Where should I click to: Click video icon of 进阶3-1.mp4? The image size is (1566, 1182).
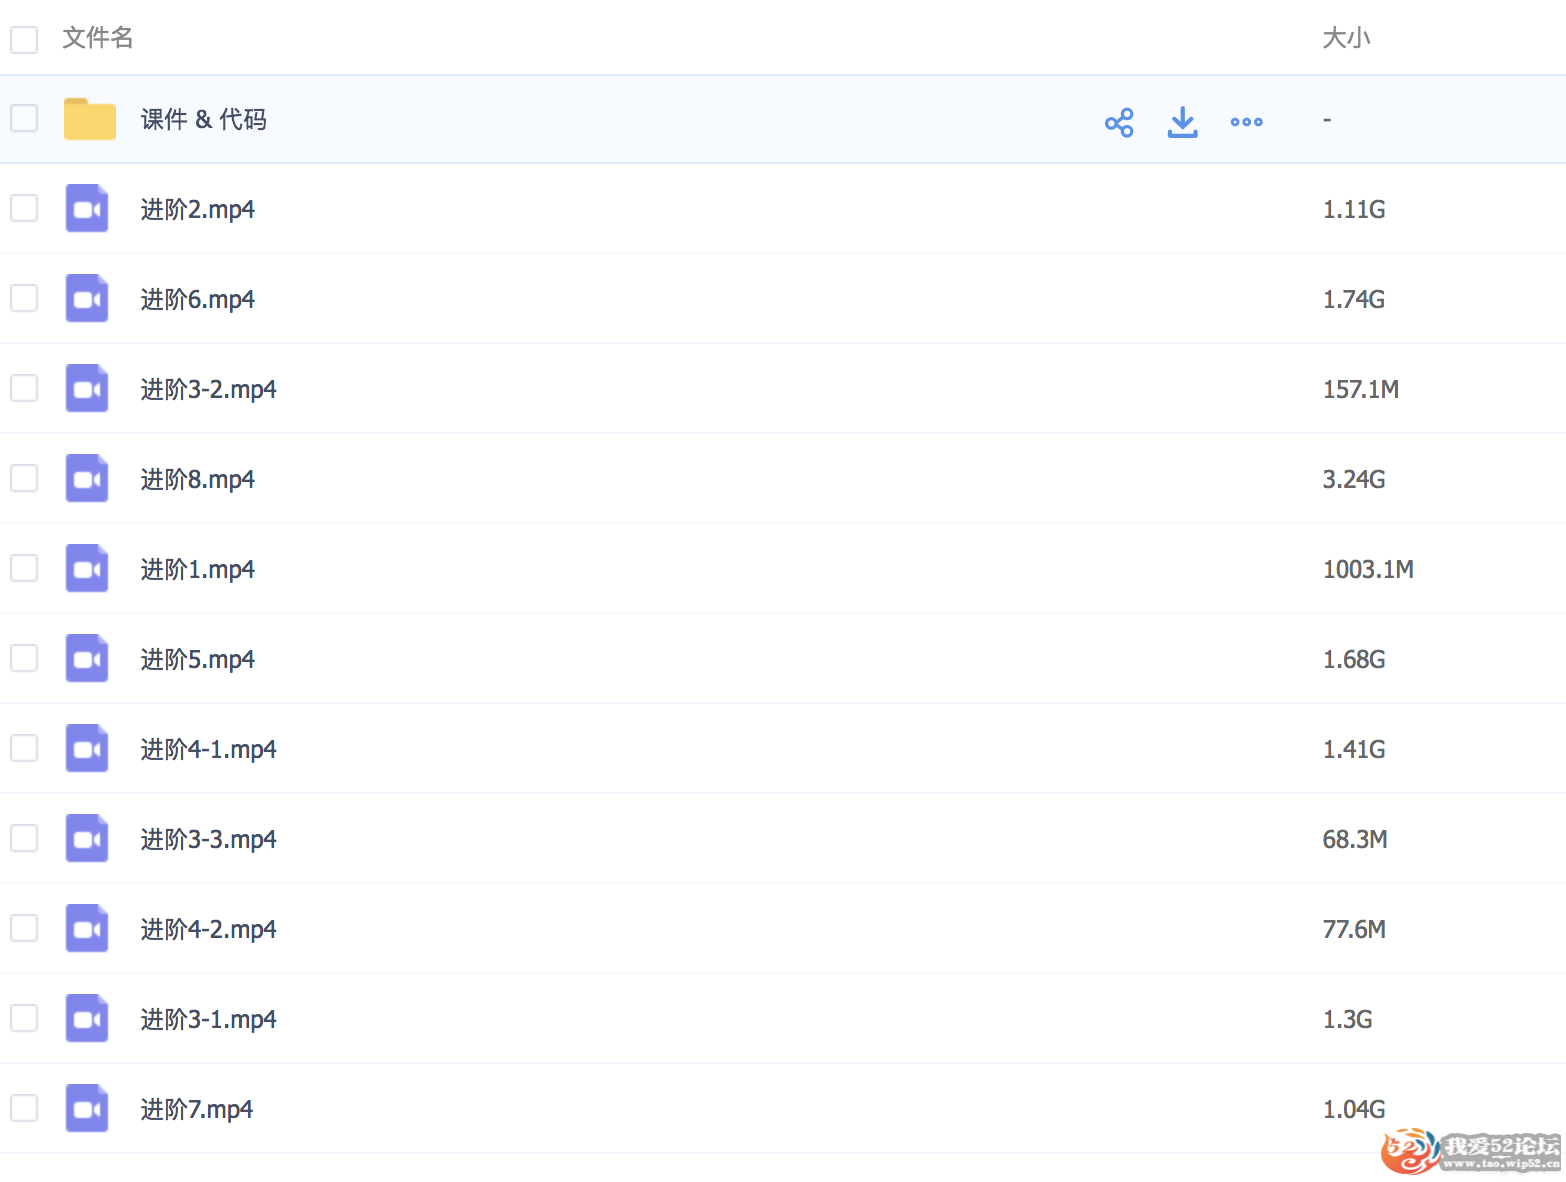[x=87, y=1018]
